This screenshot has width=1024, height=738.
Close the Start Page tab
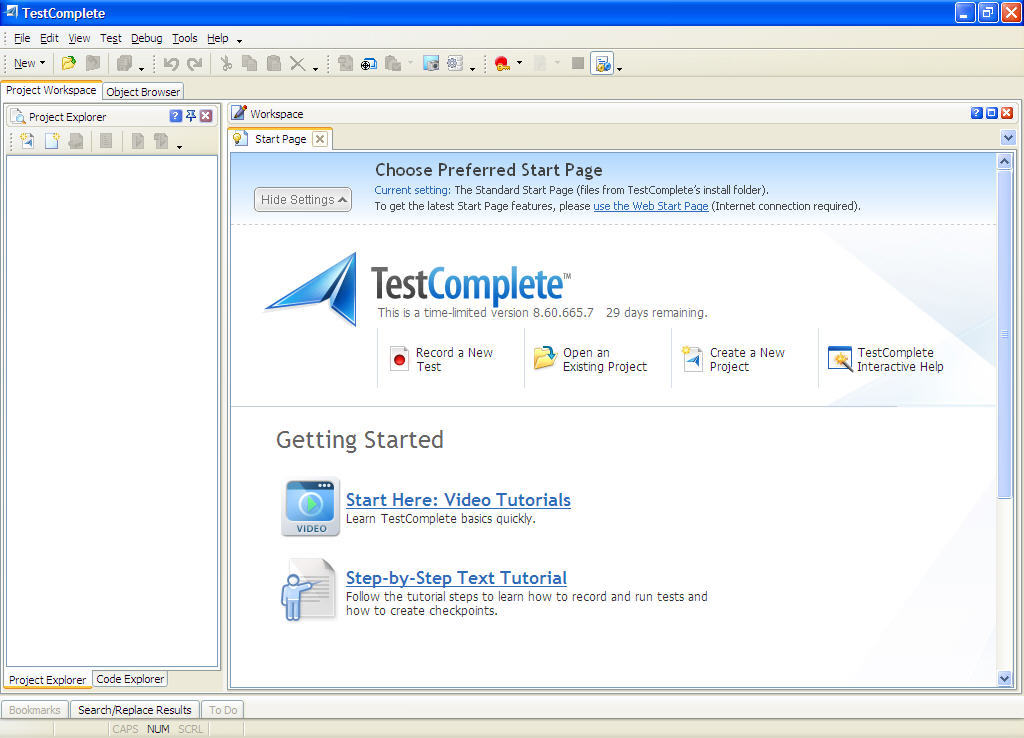tap(320, 139)
